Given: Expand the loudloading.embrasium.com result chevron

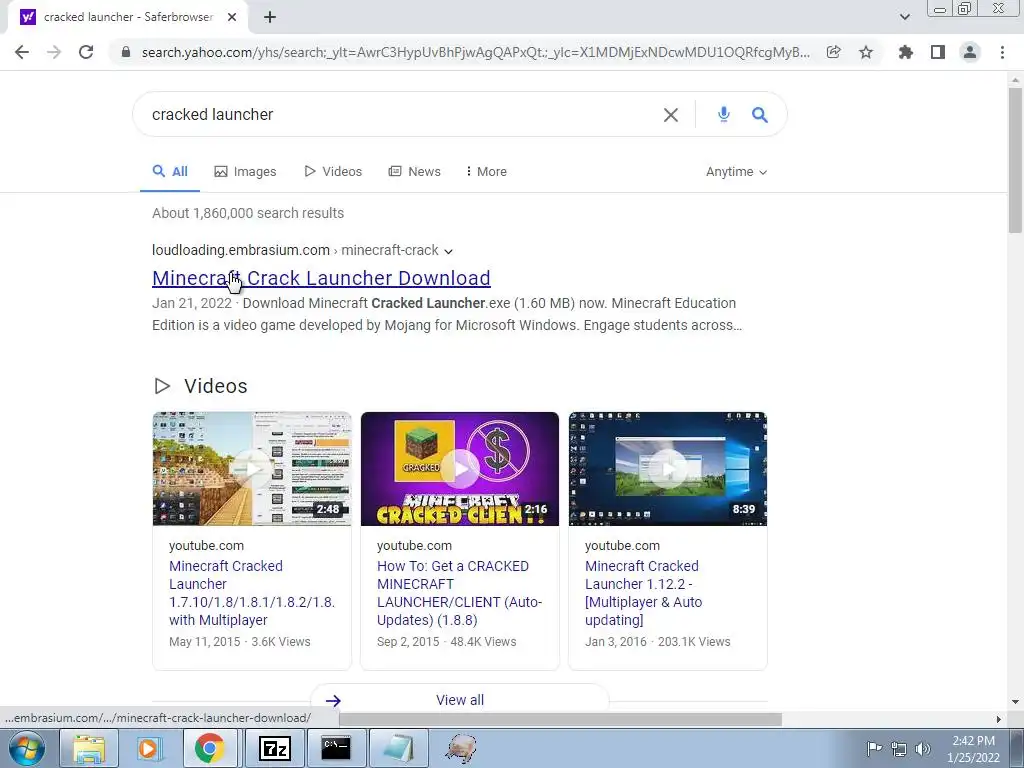Looking at the screenshot, I should (449, 251).
